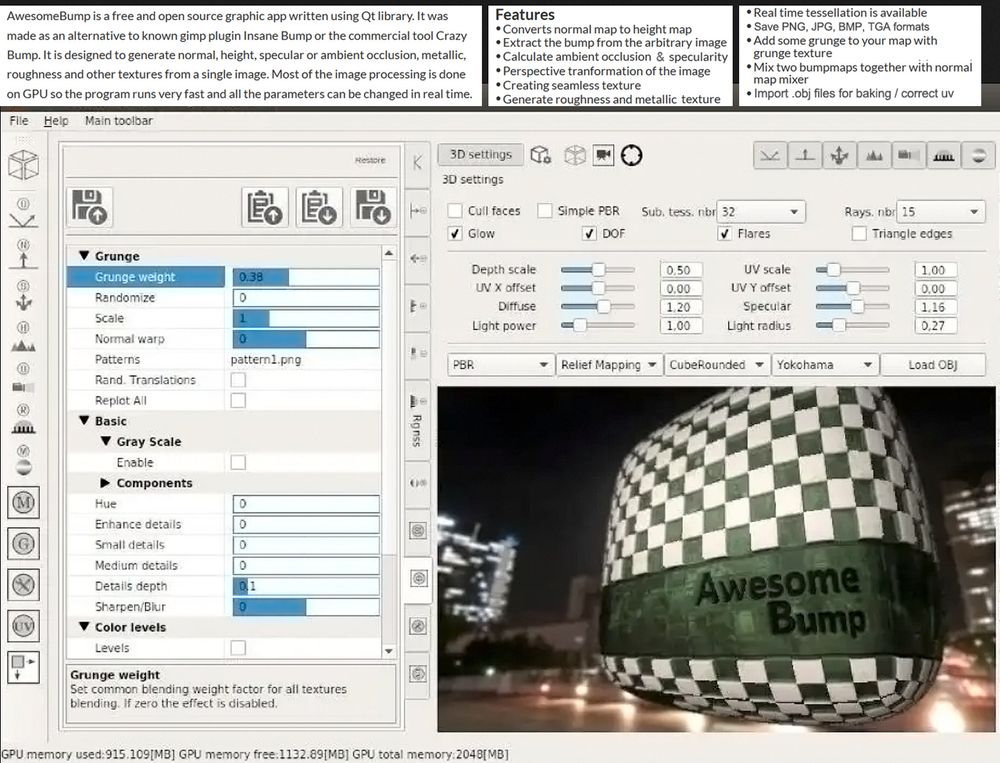Toggle the height map button in top-right toolbar
The width and height of the screenshot is (1000, 763).
coord(874,155)
